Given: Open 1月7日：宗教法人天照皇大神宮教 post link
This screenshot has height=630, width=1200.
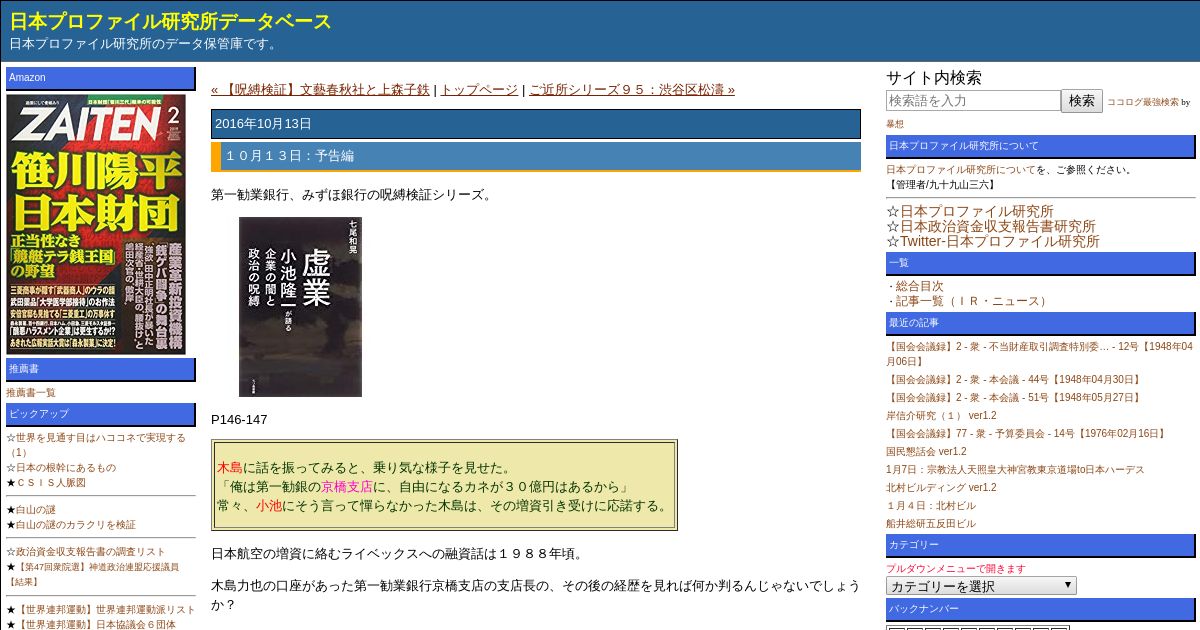Looking at the screenshot, I should 1015,470.
